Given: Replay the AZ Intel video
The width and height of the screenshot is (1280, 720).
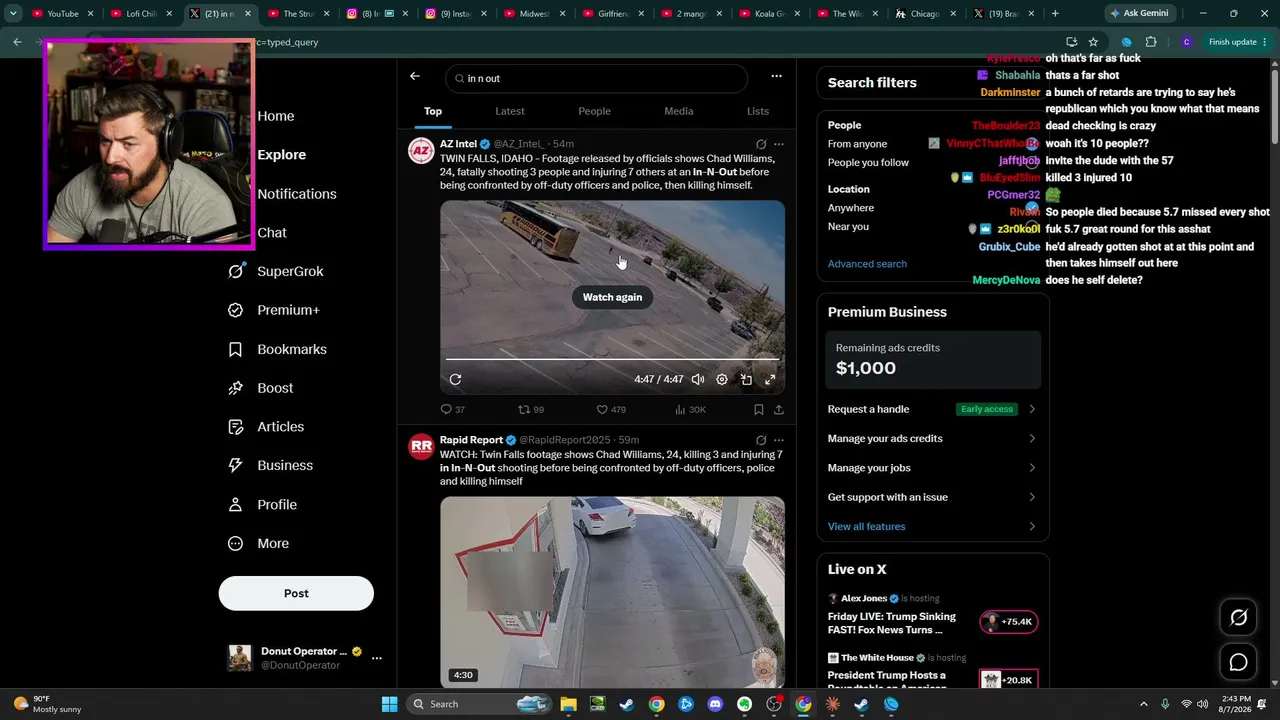Looking at the screenshot, I should [x=455, y=380].
